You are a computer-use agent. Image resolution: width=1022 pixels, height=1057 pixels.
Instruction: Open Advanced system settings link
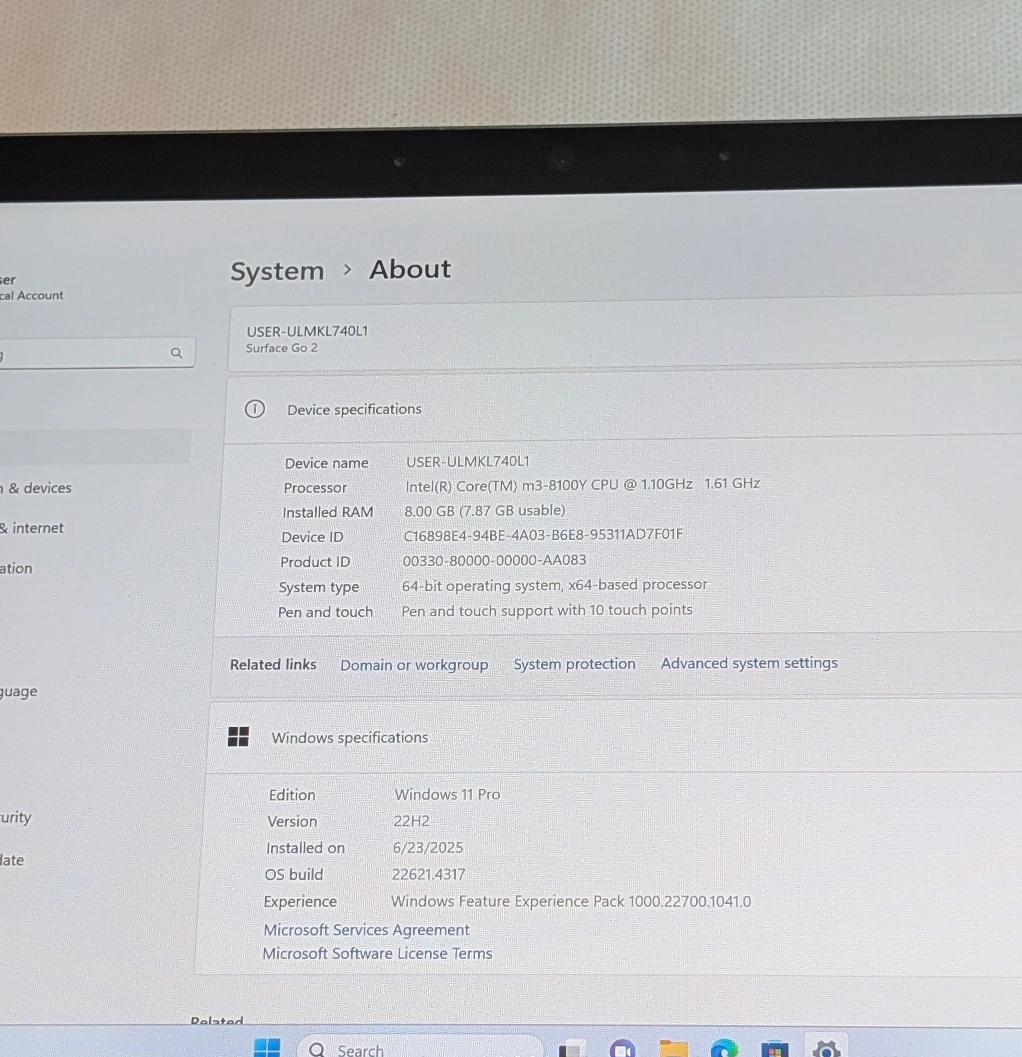pyautogui.click(x=749, y=663)
